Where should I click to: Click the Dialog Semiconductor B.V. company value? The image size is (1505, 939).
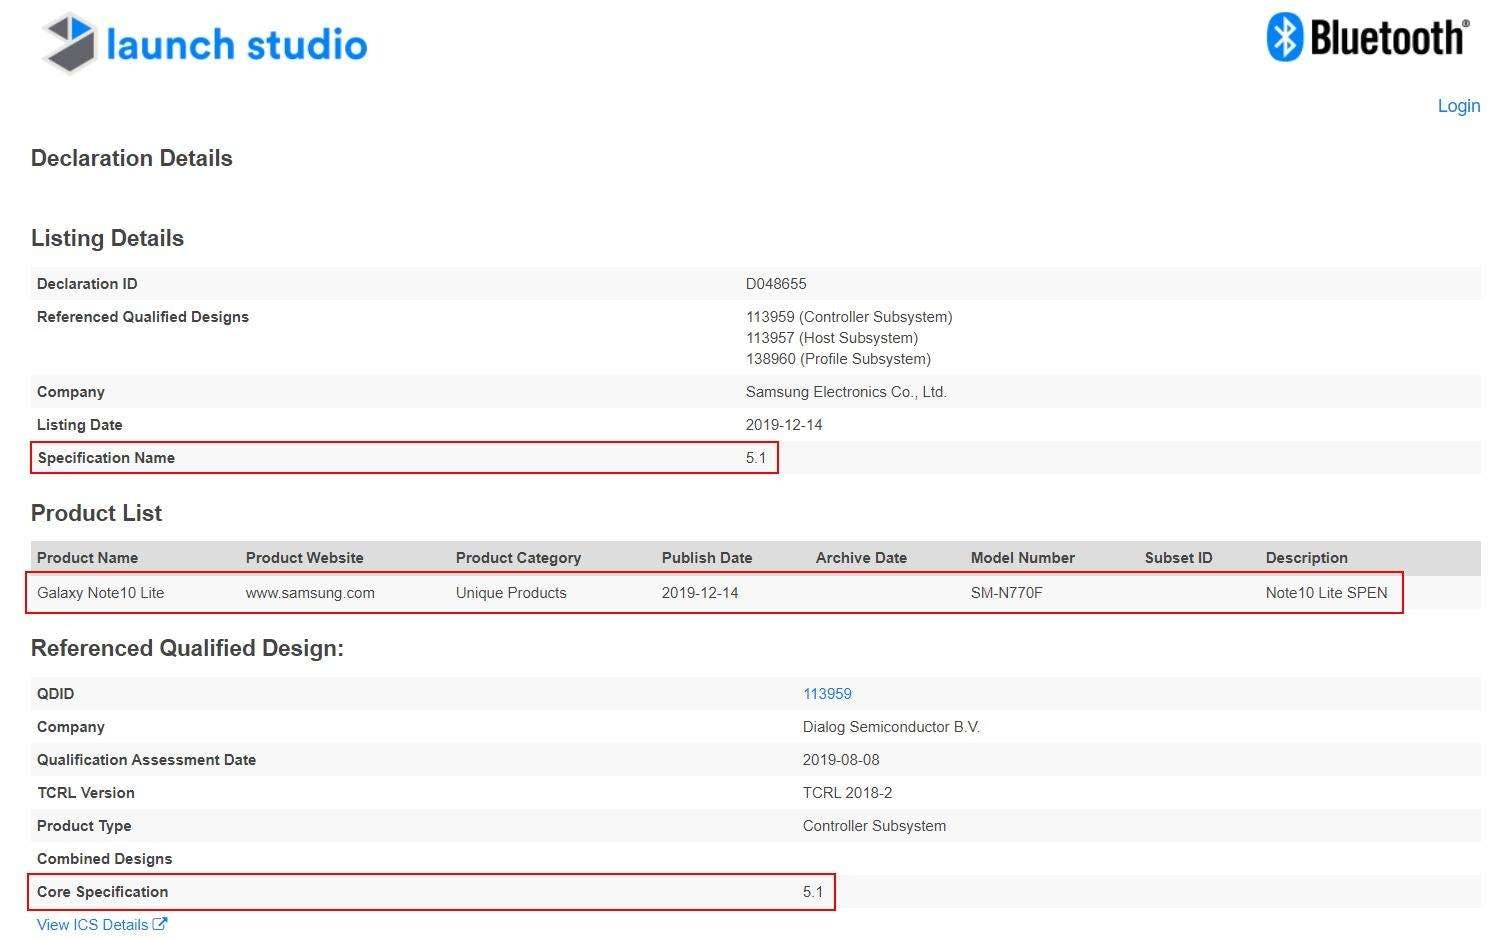click(x=890, y=727)
